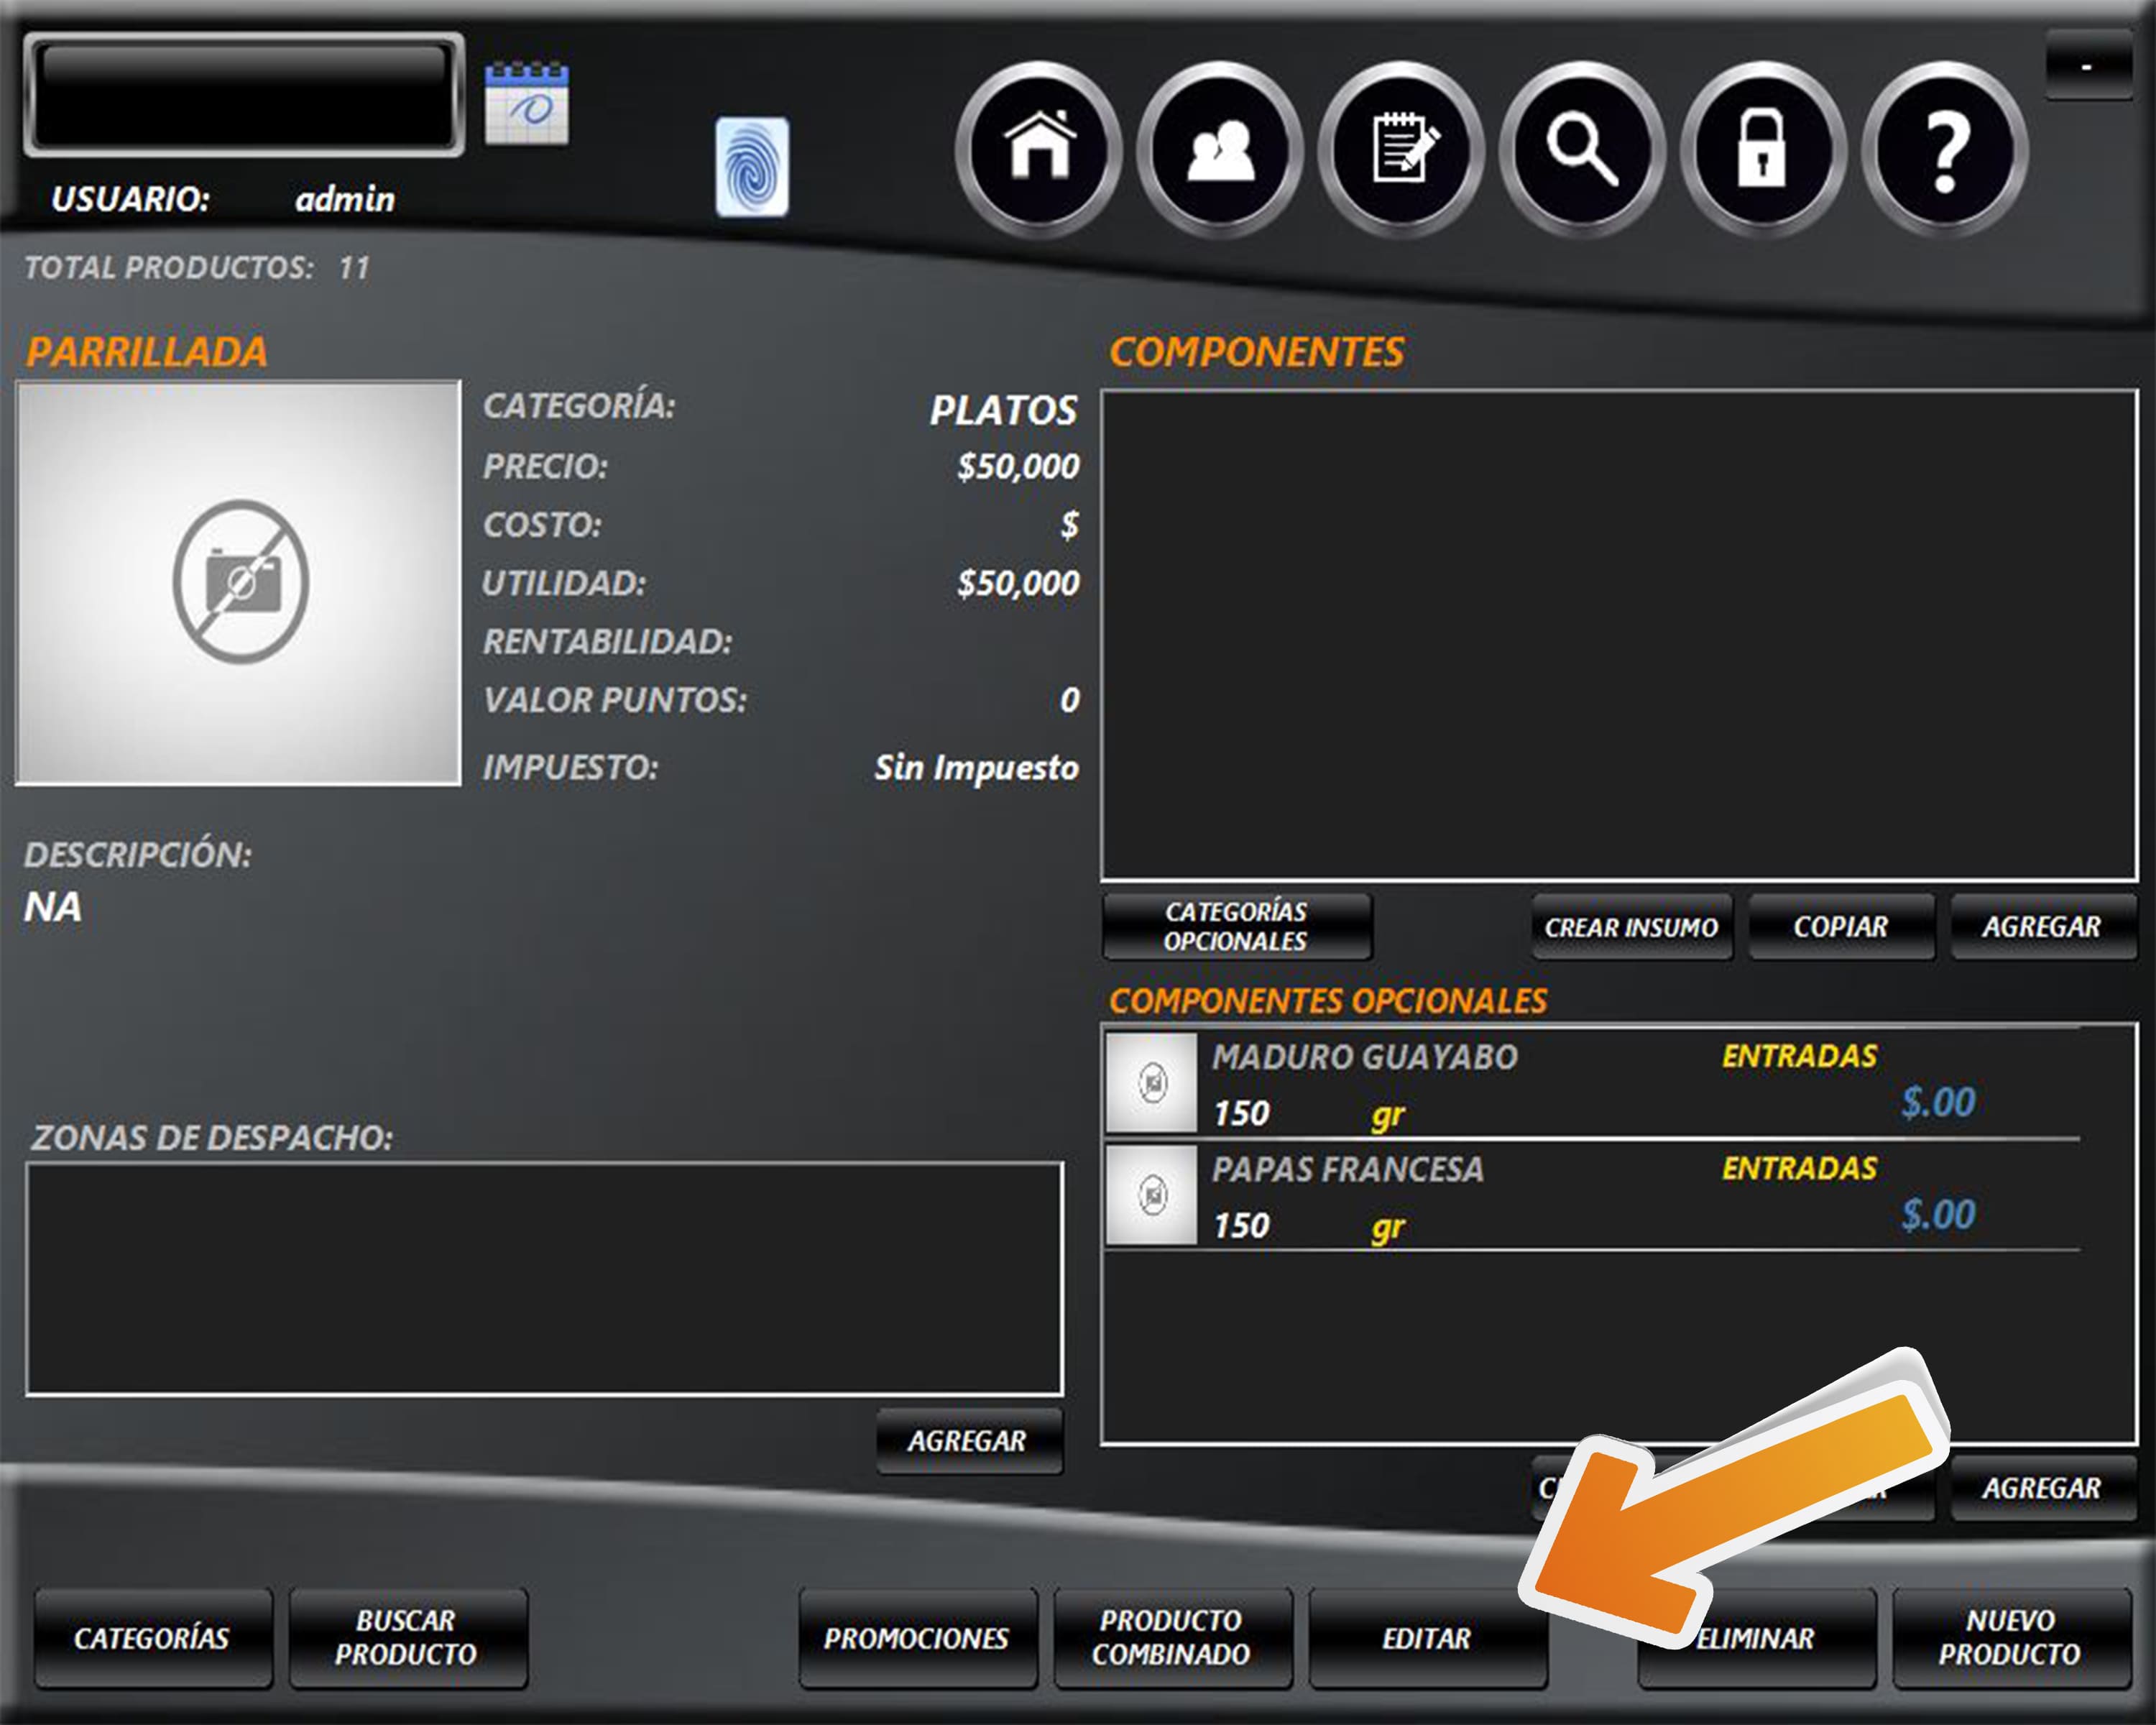Click the blue fingerprint icon
This screenshot has height=1725, width=2156.
pyautogui.click(x=752, y=167)
